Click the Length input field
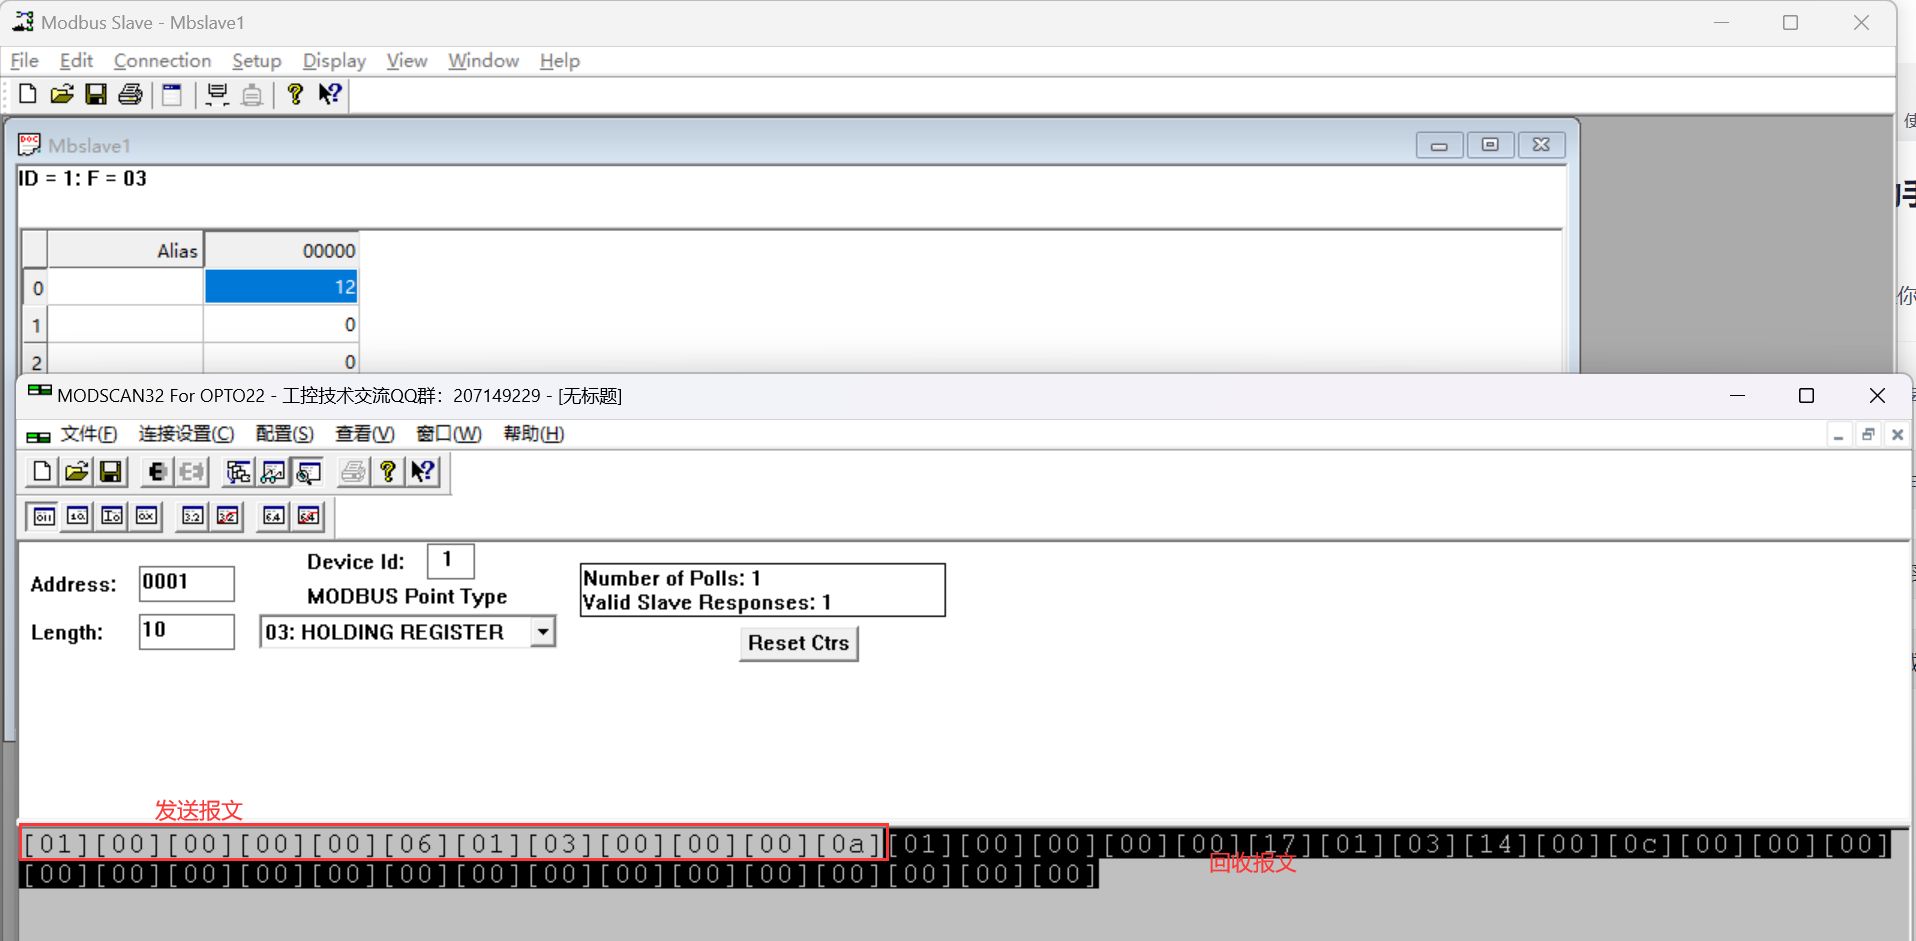Image resolution: width=1916 pixels, height=941 pixels. click(x=186, y=631)
